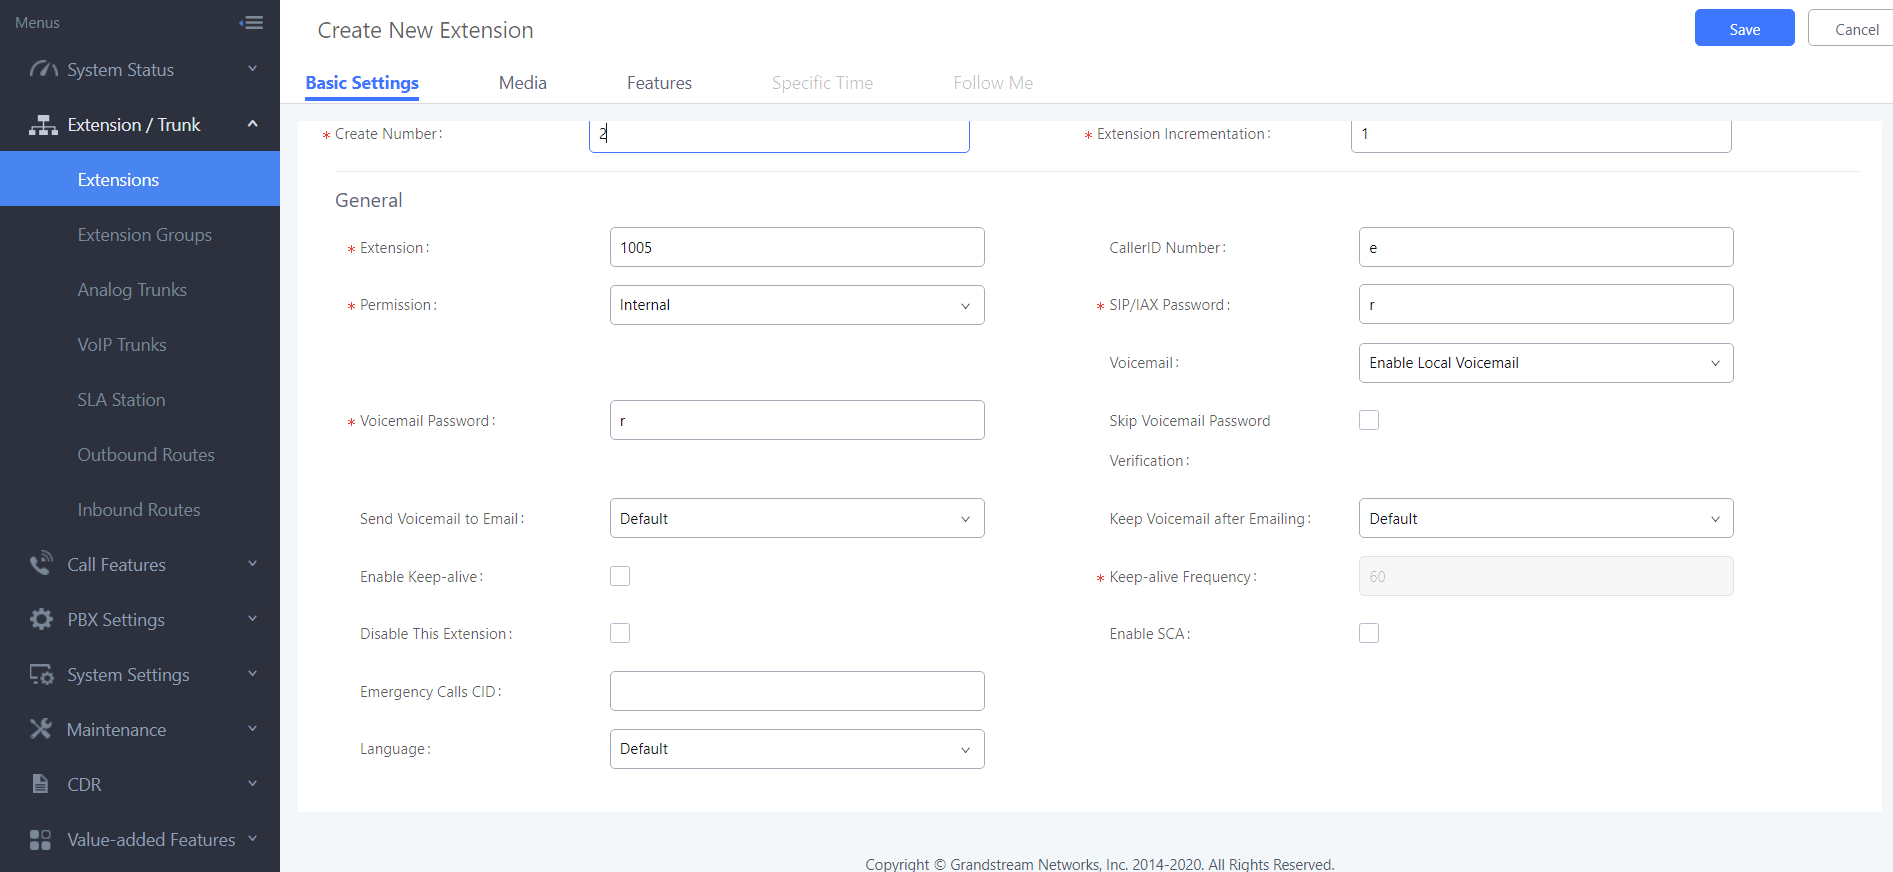This screenshot has height=872, width=1893.
Task: Switch to the Features tab
Action: [659, 83]
